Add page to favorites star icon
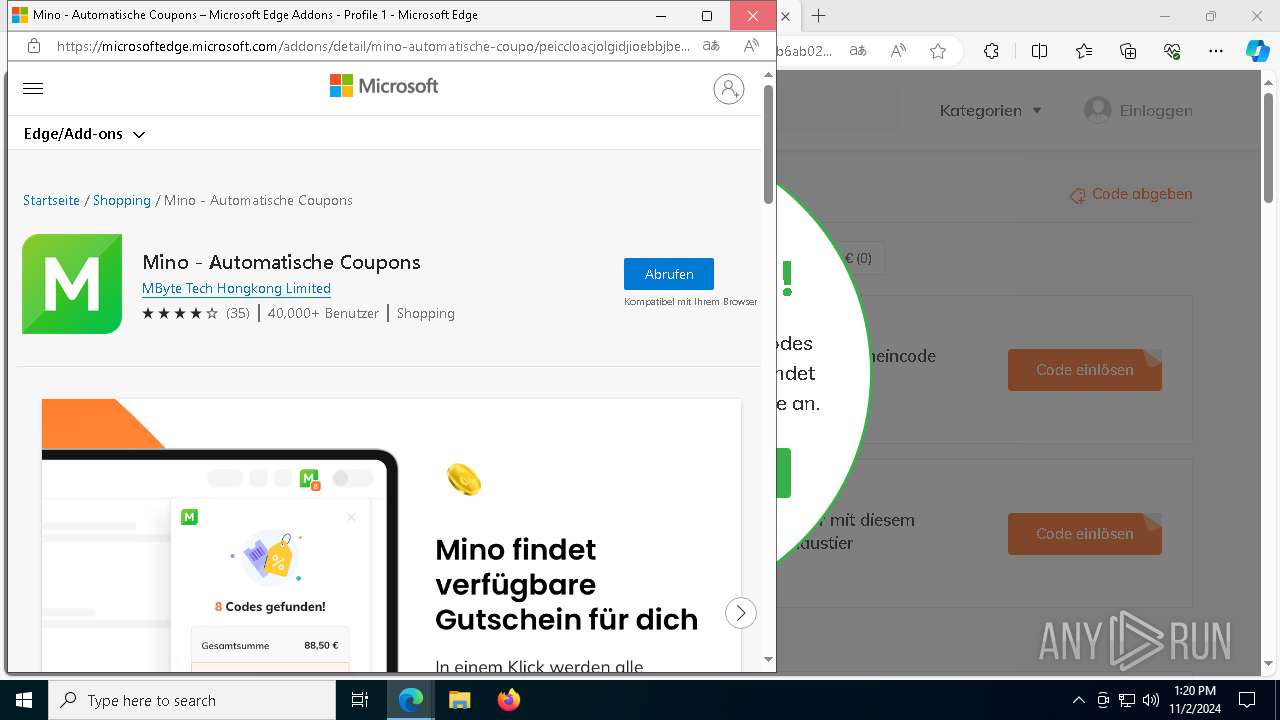This screenshot has height=720, width=1280. [938, 52]
